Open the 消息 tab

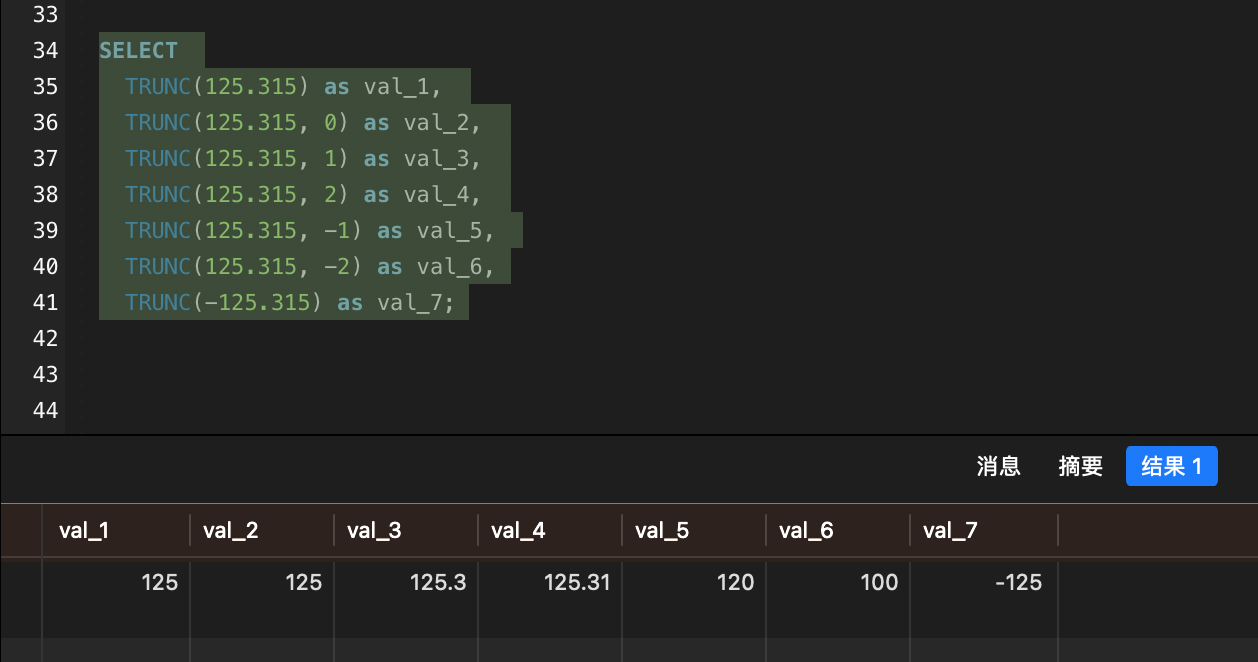[998, 466]
